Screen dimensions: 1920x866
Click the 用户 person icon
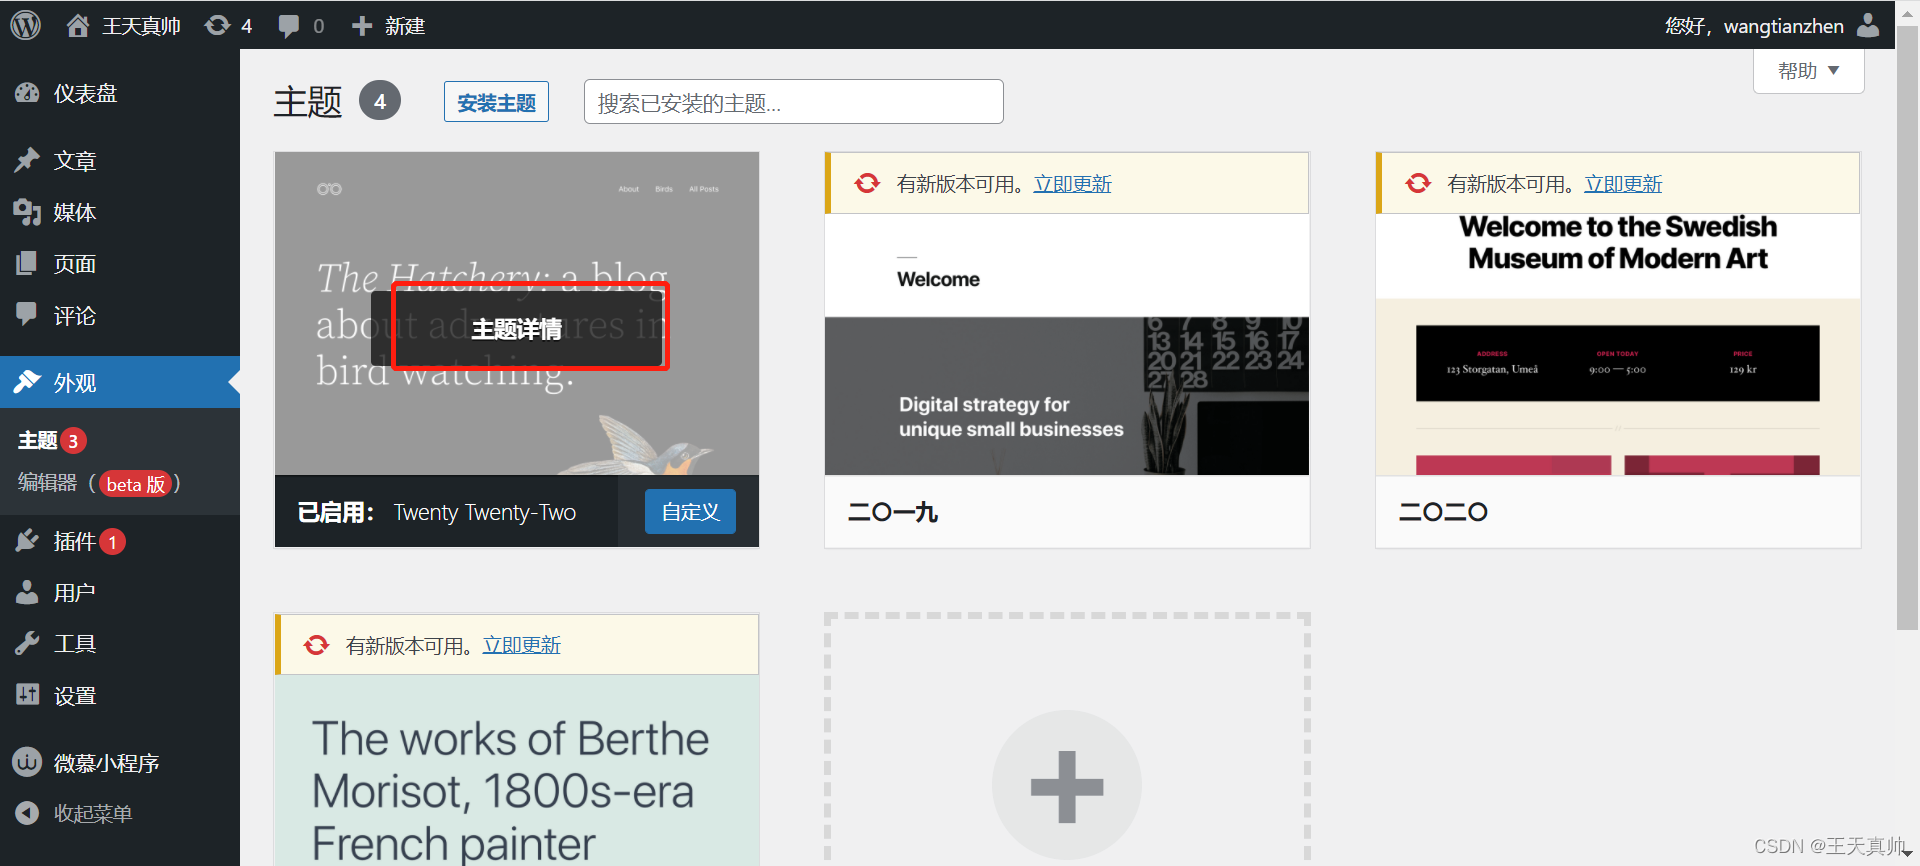point(27,592)
